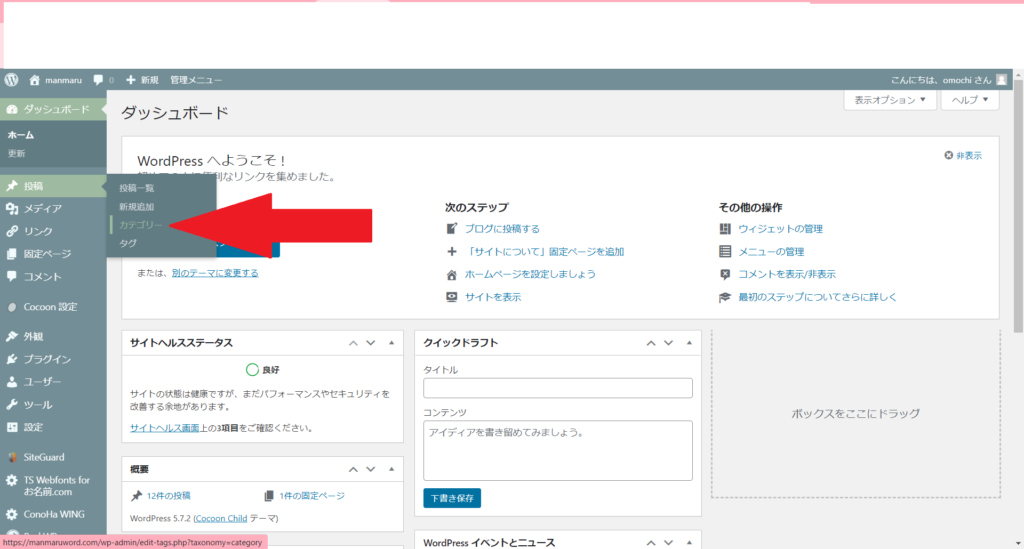The width and height of the screenshot is (1024, 549).
Task: Open the manmaru site home icon
Action: pyautogui.click(x=35, y=80)
